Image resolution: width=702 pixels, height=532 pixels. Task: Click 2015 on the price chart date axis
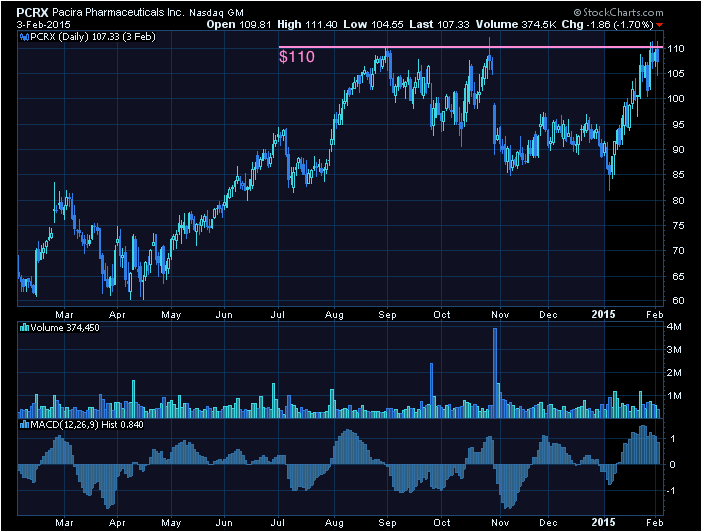[604, 314]
